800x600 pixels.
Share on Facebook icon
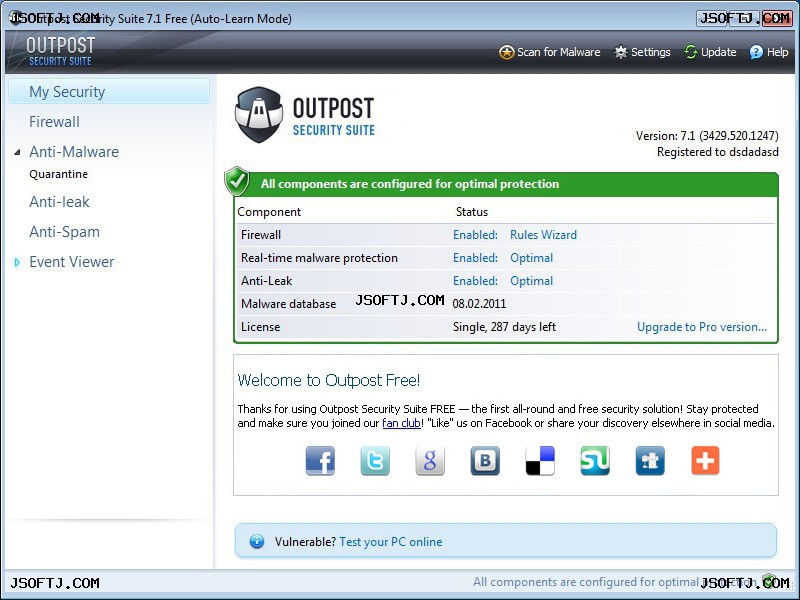320,461
